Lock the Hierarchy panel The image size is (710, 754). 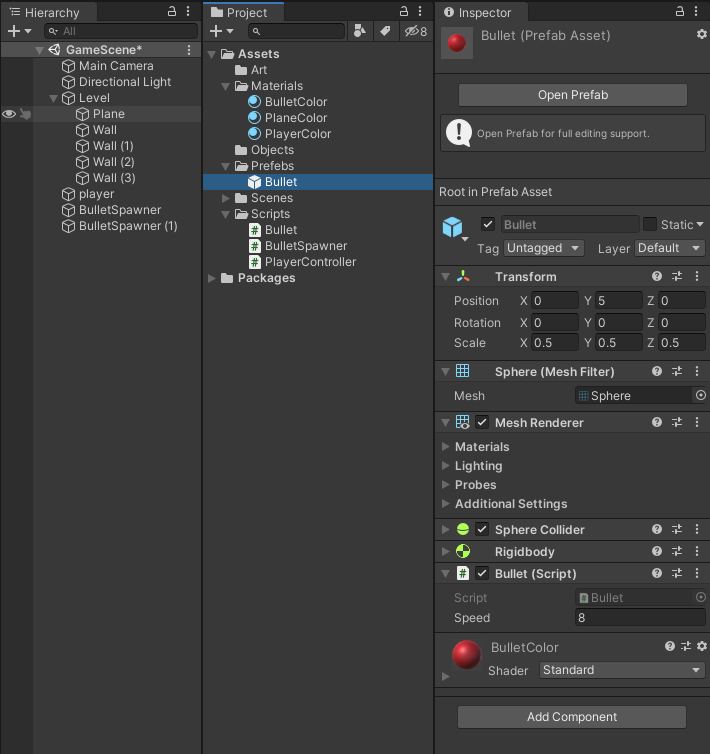pos(172,12)
